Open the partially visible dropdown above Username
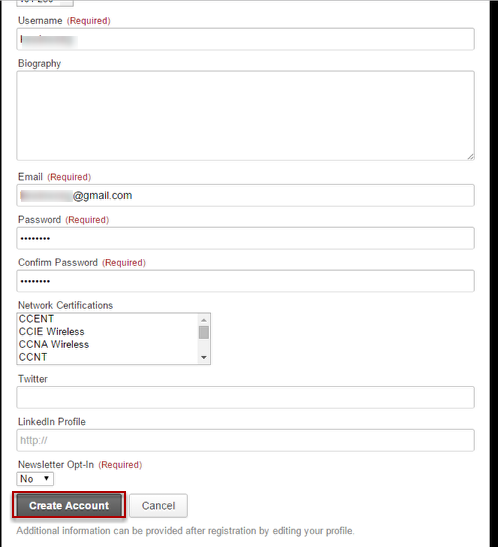This screenshot has width=498, height=547. 45,2
